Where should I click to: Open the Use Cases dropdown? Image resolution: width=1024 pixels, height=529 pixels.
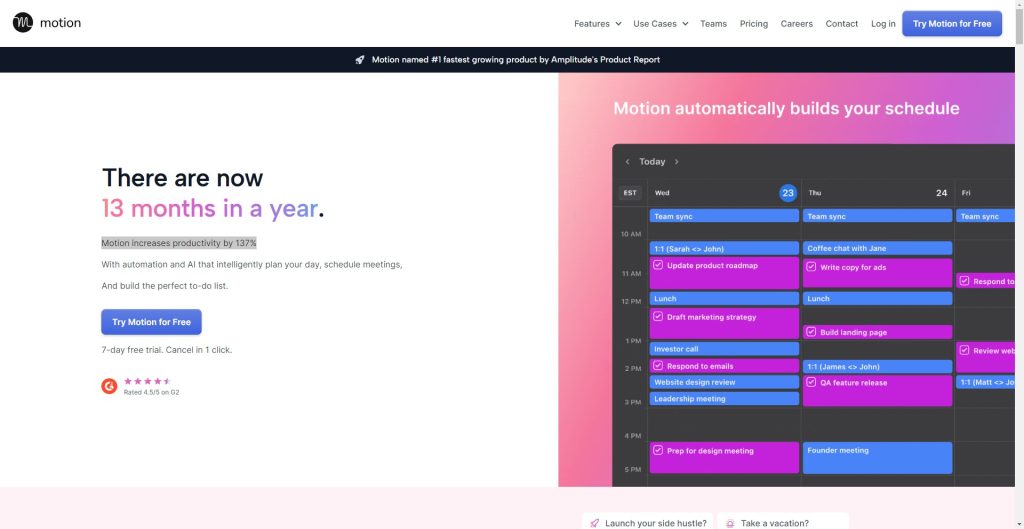pos(660,24)
